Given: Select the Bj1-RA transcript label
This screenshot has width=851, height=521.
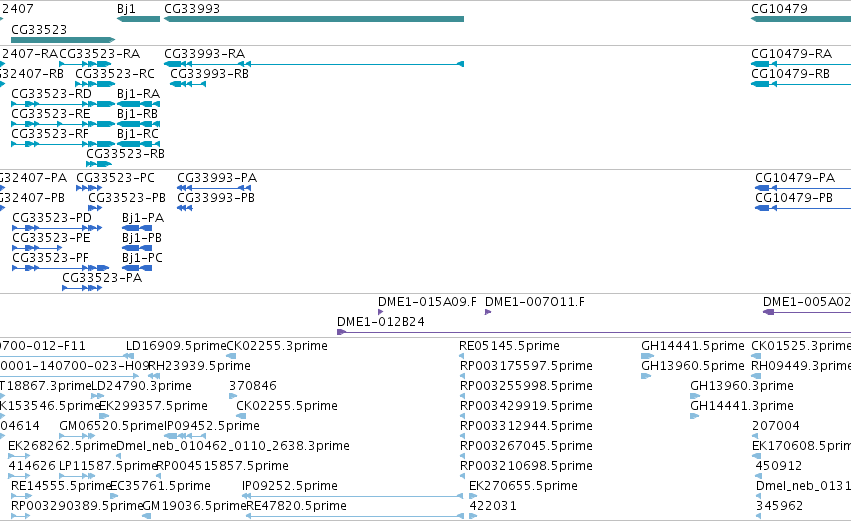Looking at the screenshot, I should point(138,93).
